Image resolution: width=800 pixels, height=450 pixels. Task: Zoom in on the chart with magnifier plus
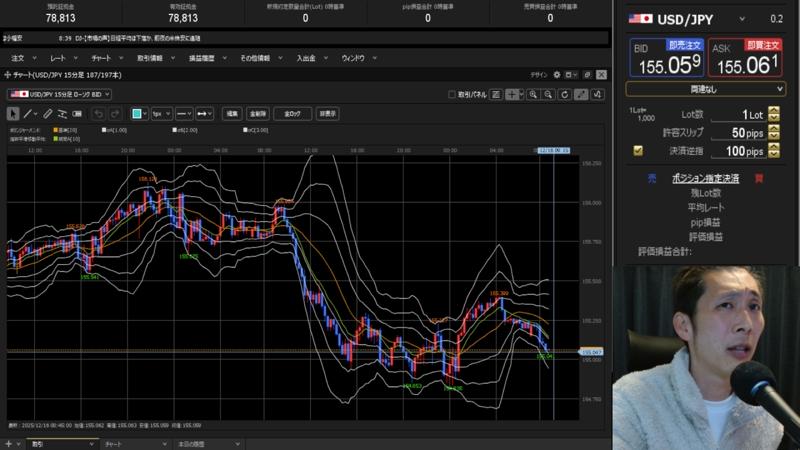coord(535,94)
